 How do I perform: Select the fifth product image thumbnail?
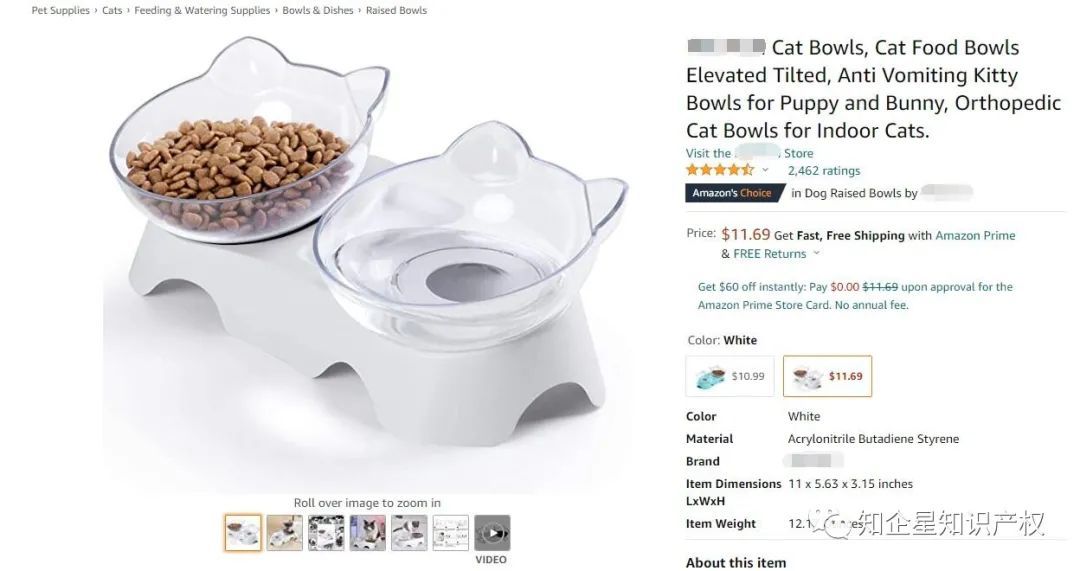409,533
